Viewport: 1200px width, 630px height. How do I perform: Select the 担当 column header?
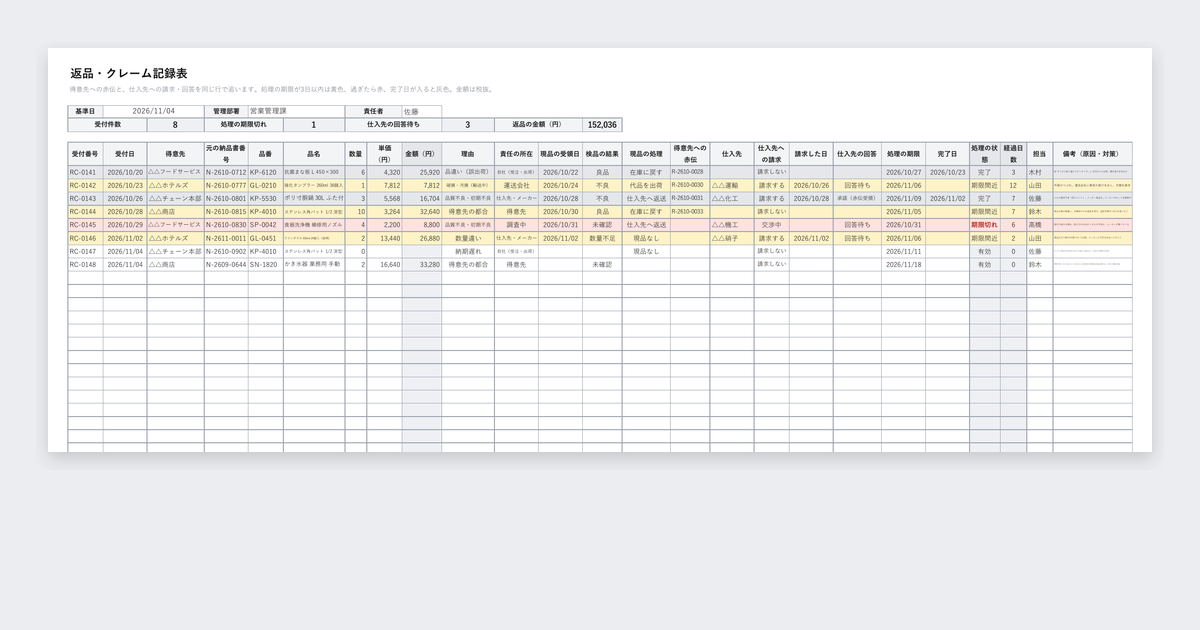pos(1039,154)
